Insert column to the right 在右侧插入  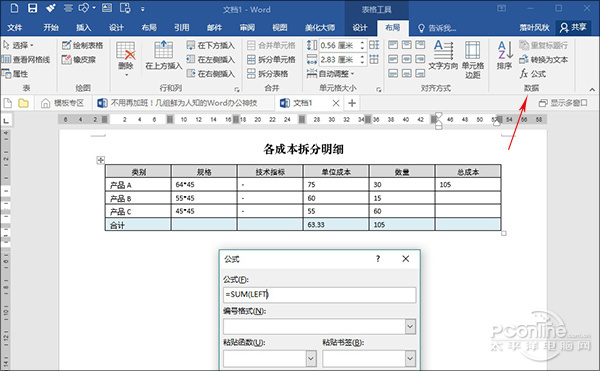[211, 73]
